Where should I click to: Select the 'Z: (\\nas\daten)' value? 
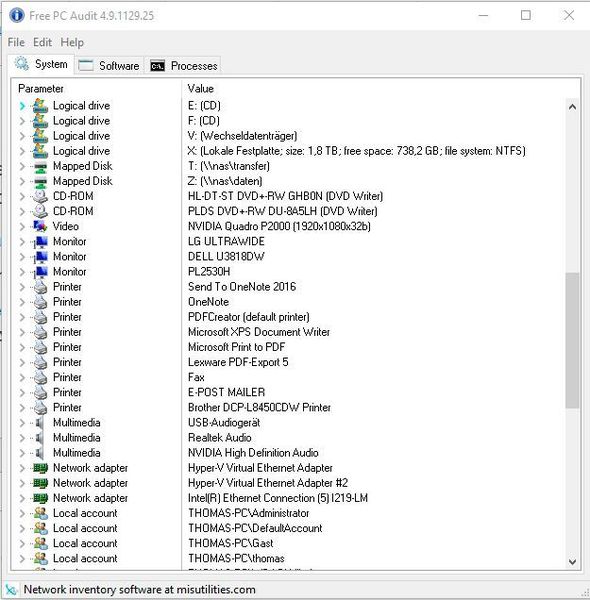coord(225,181)
